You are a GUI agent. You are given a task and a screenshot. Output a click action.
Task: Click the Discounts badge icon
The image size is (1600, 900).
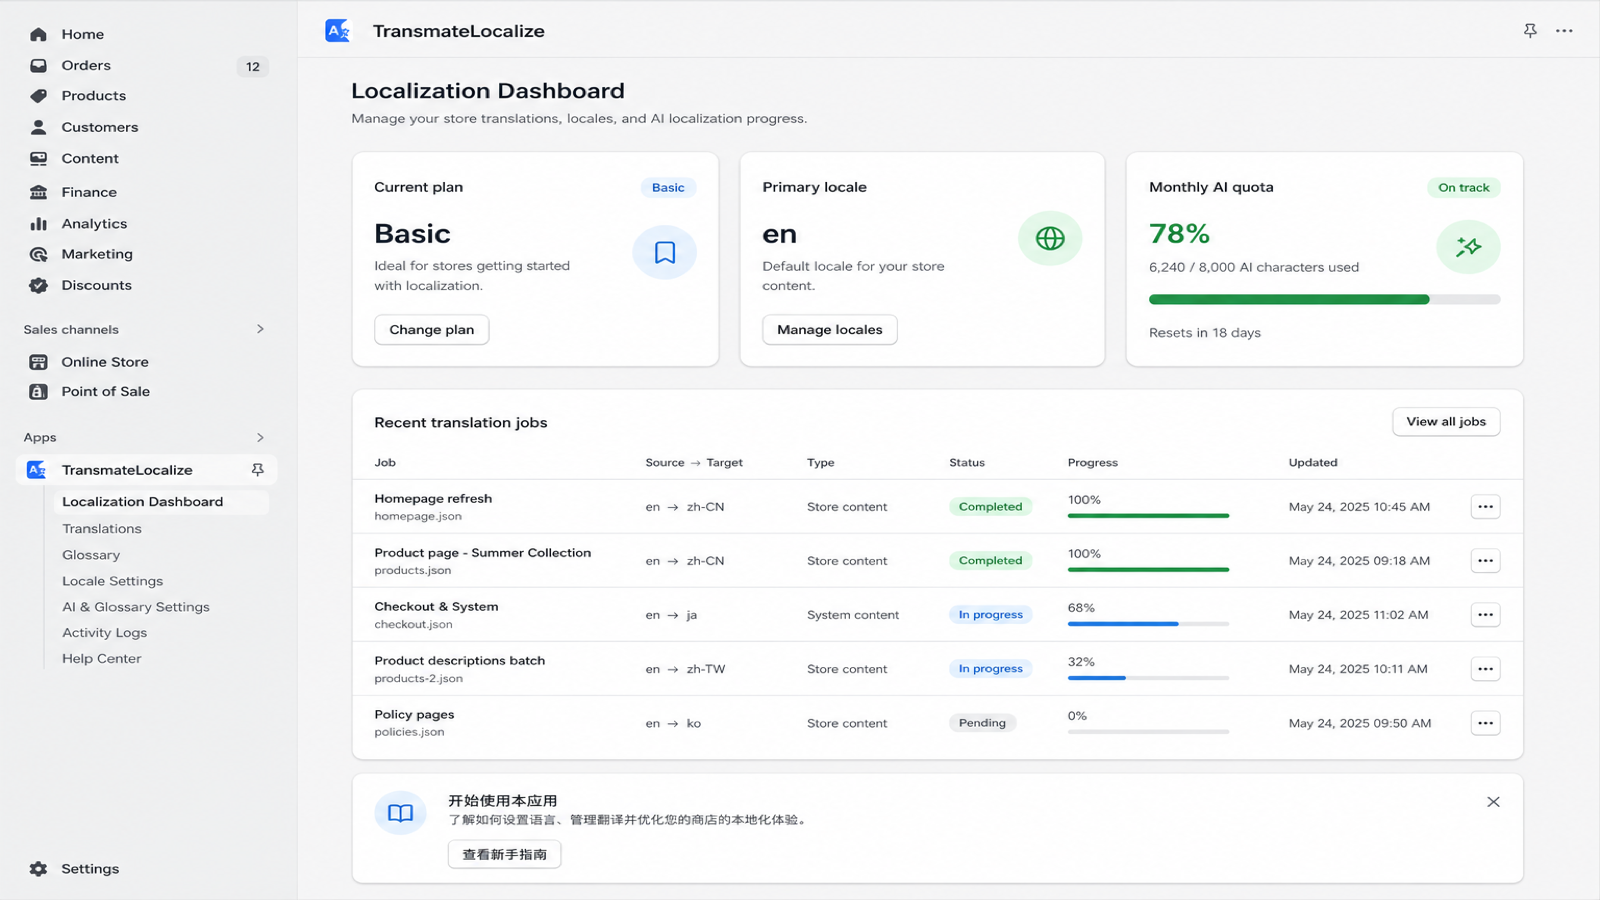(x=38, y=285)
